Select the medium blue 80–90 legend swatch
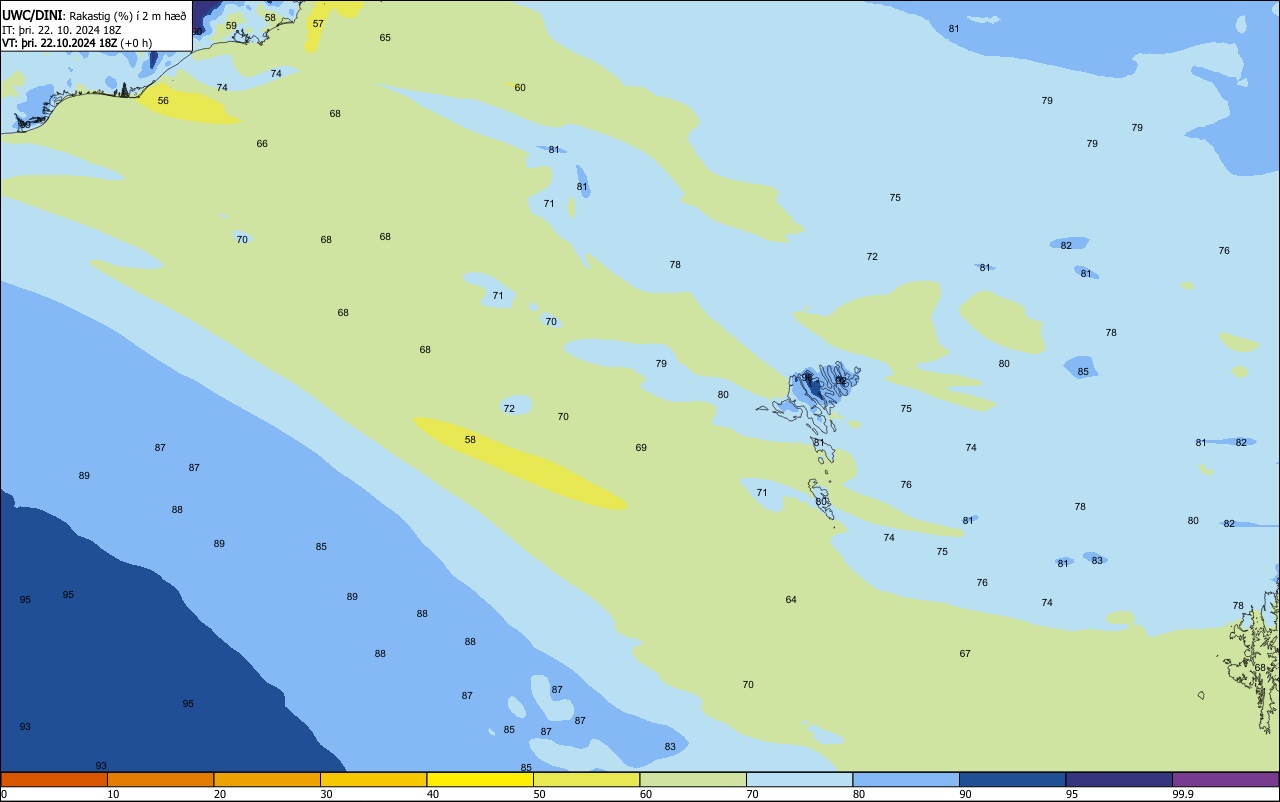Image resolution: width=1280 pixels, height=802 pixels. point(906,779)
